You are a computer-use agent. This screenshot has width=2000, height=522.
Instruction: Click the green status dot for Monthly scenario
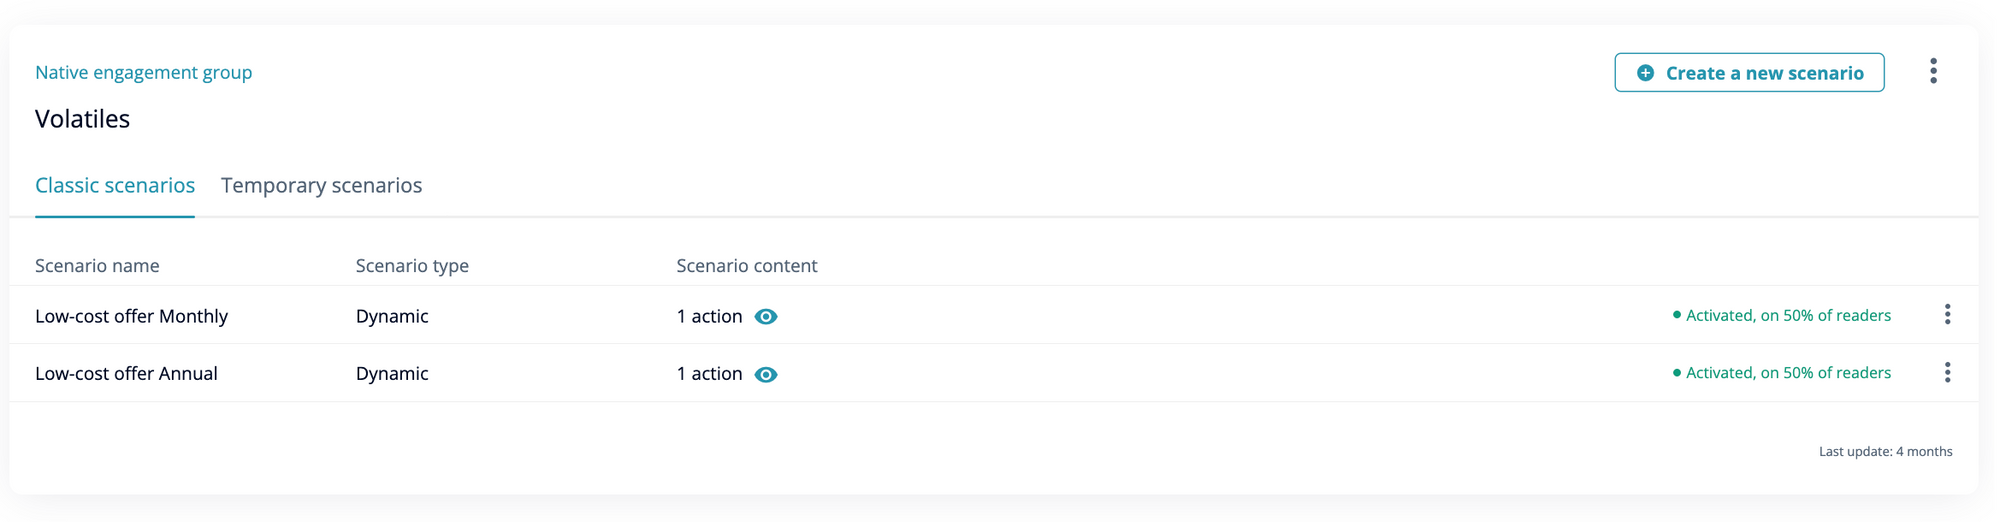(x=1677, y=315)
